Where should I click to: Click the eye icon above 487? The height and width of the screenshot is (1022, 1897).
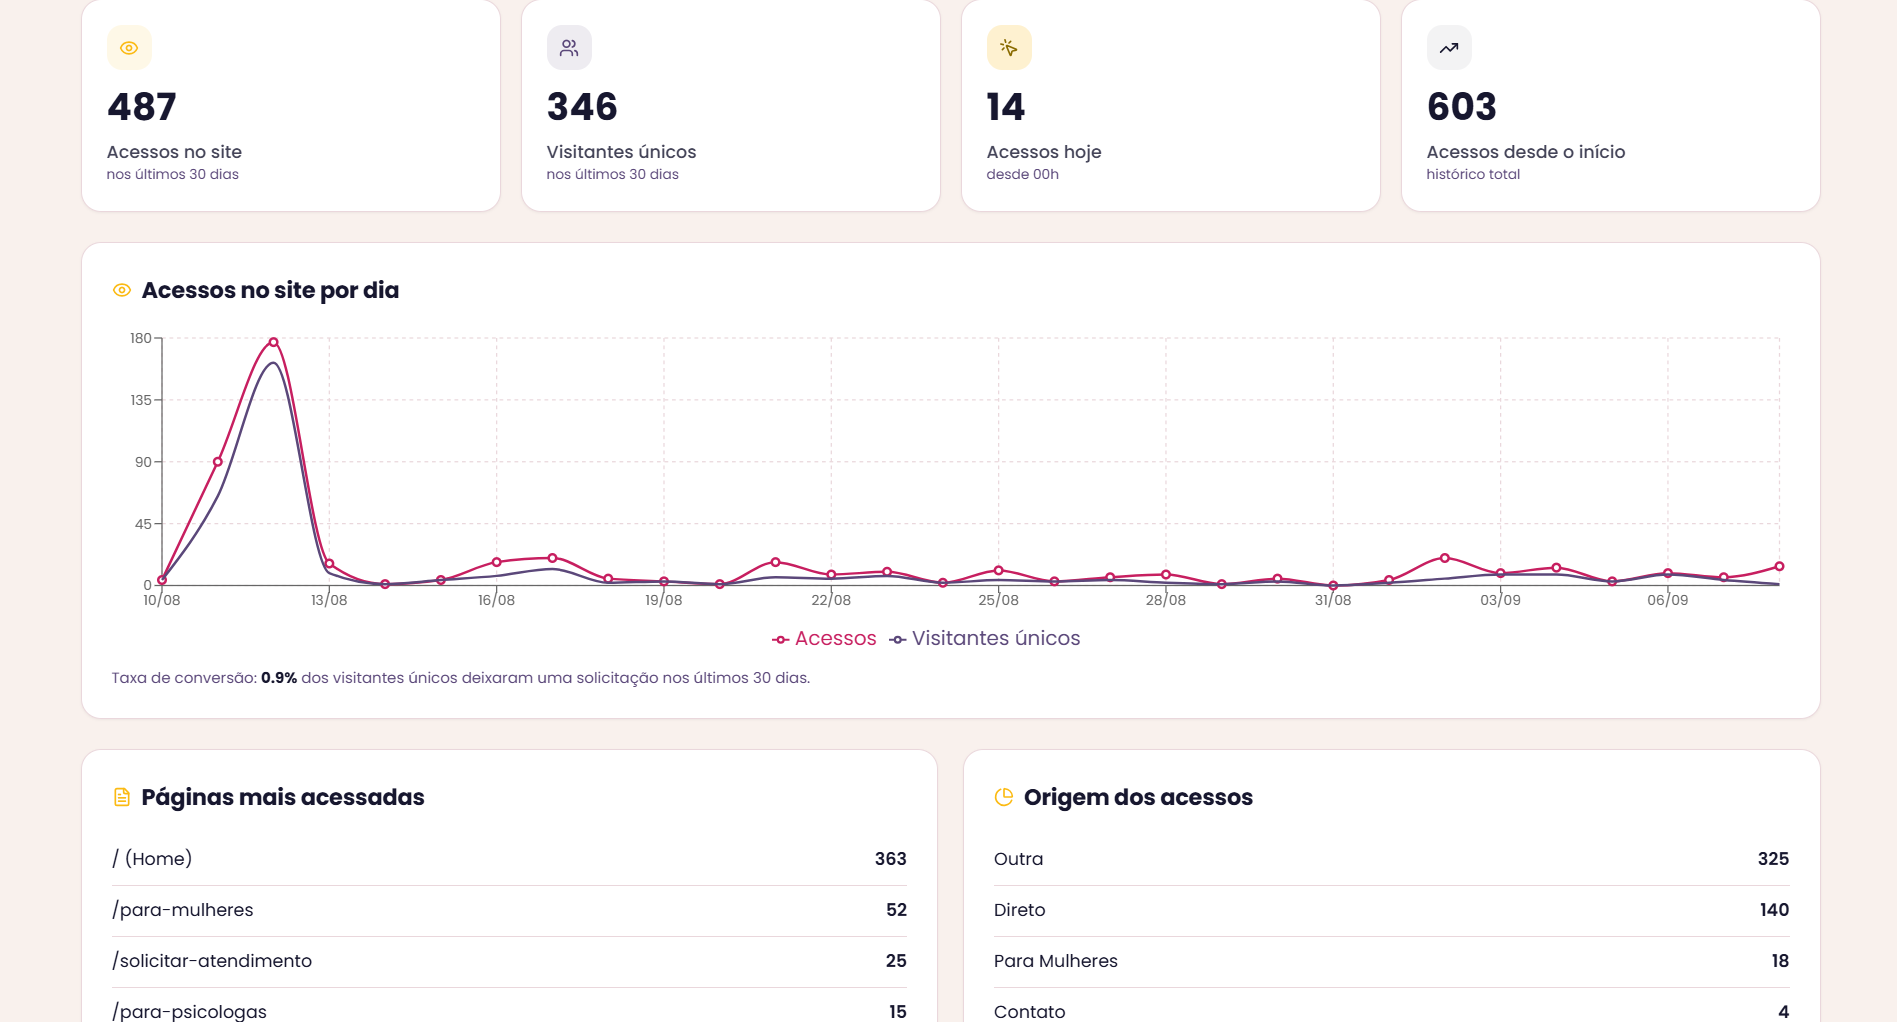coord(129,48)
